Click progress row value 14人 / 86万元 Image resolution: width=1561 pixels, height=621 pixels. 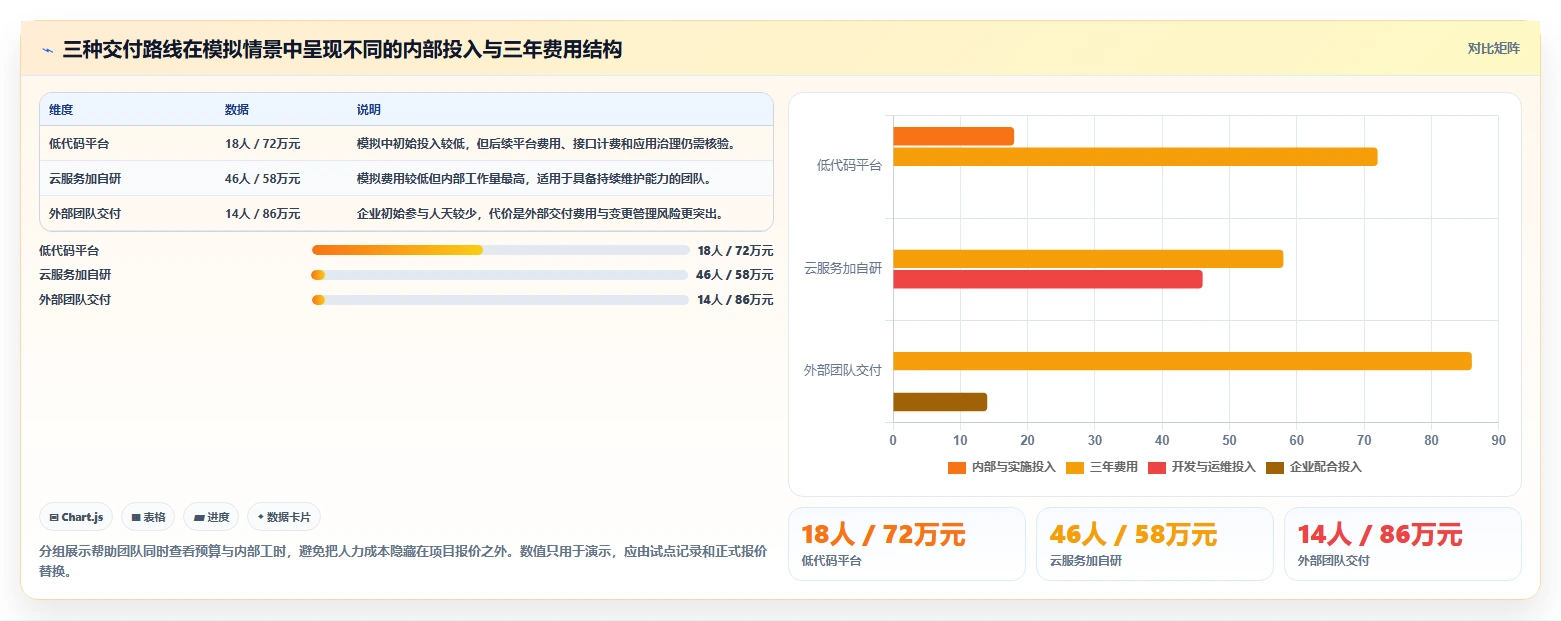tap(735, 300)
